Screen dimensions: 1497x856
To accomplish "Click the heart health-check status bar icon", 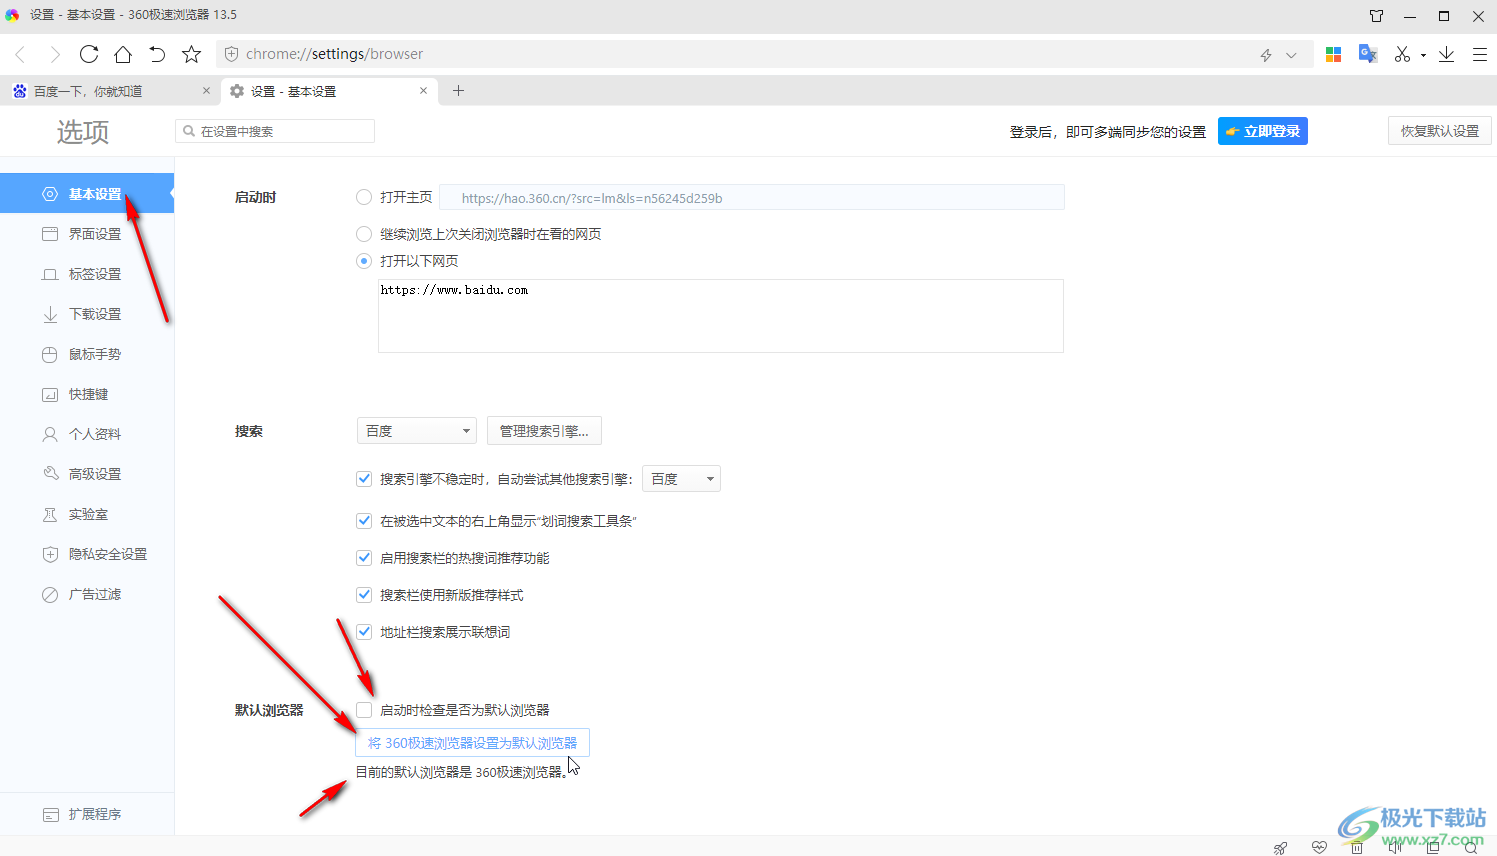I will [x=1319, y=847].
